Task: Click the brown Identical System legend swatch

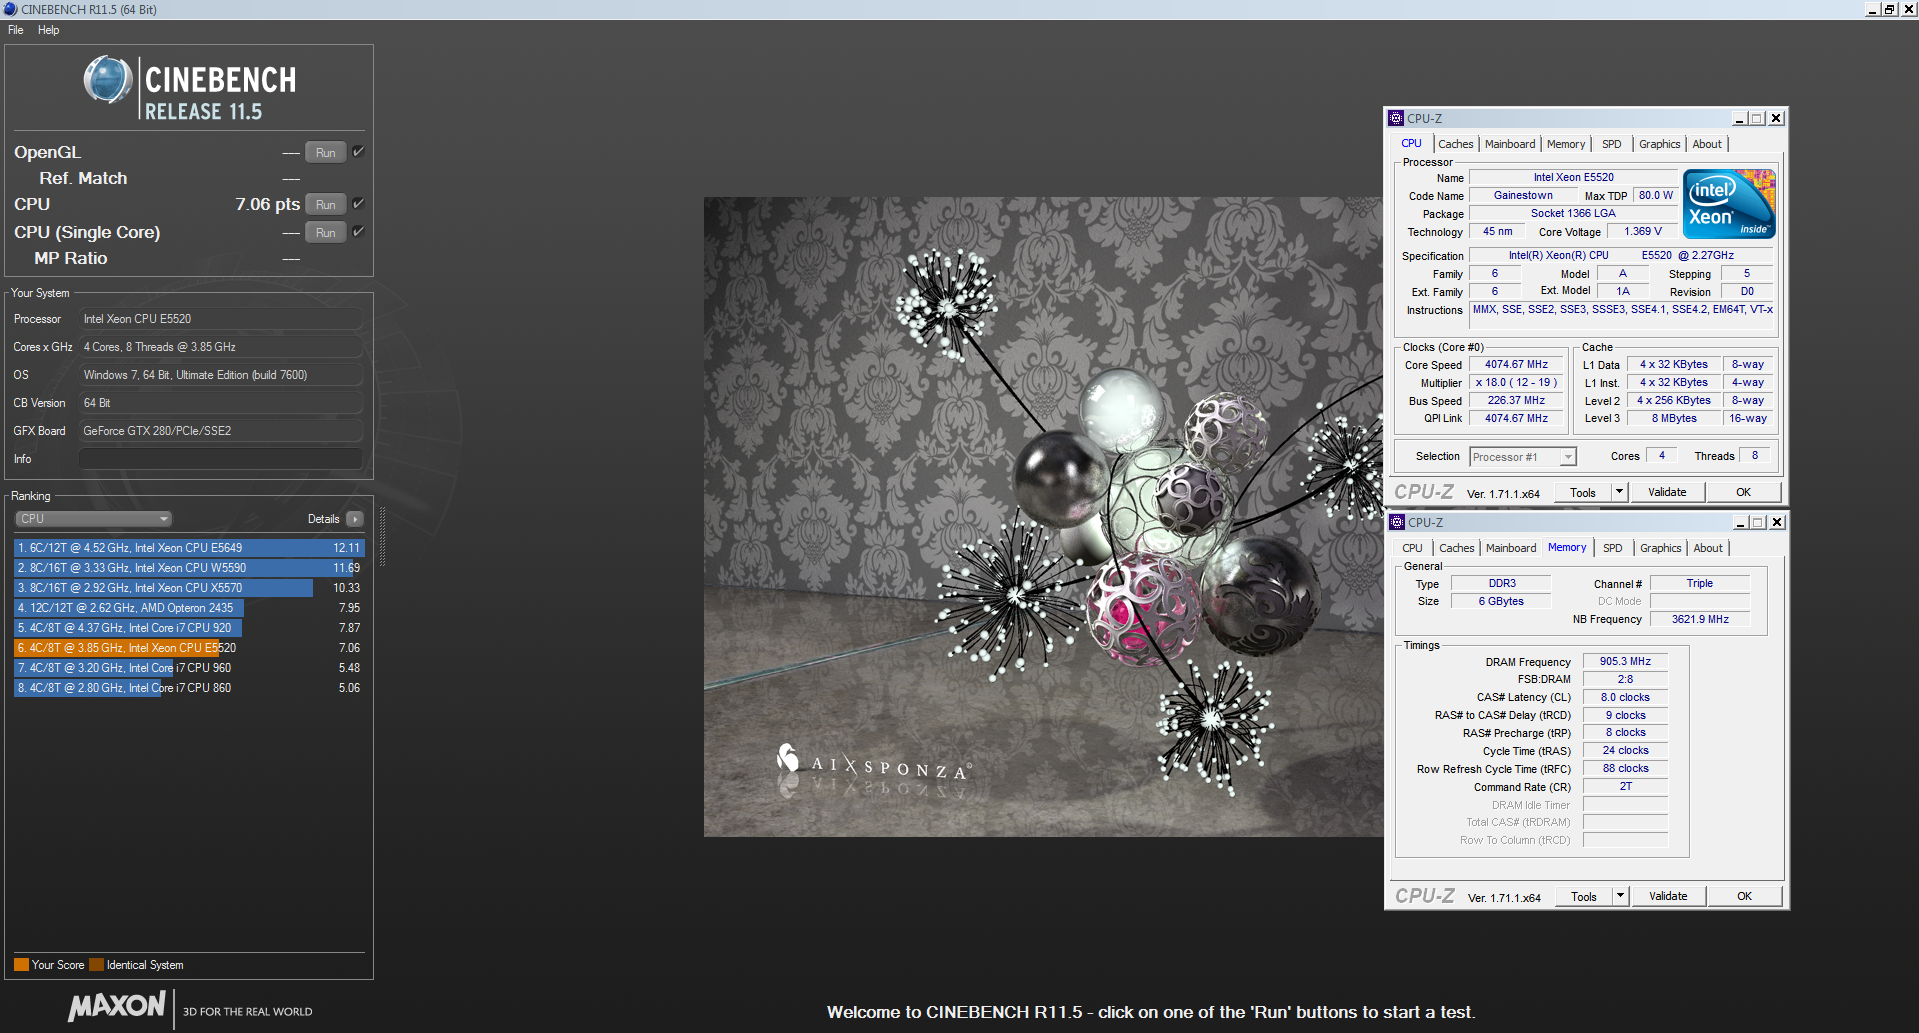Action: pos(96,965)
